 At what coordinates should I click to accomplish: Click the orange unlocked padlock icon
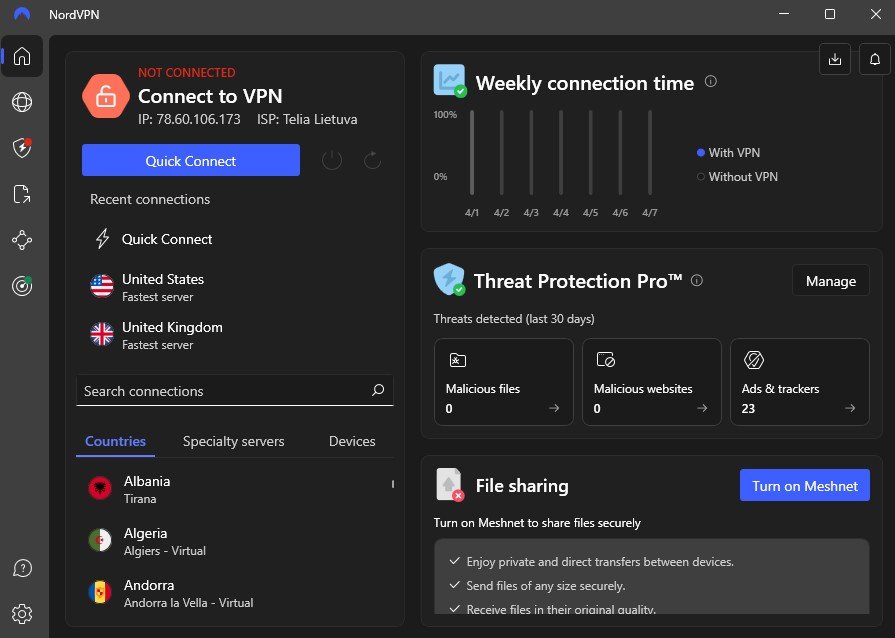(x=106, y=96)
